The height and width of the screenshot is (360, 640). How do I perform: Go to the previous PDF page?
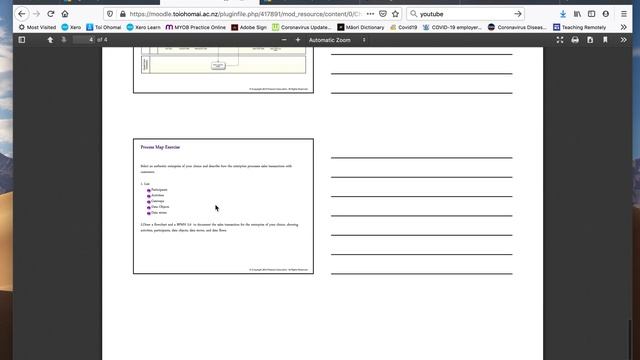[50, 40]
